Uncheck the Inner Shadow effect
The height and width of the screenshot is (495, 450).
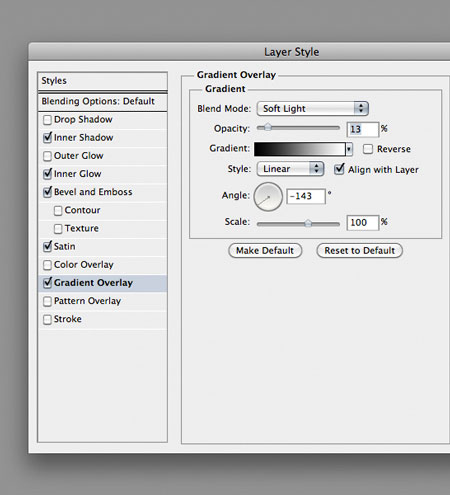tap(47, 138)
